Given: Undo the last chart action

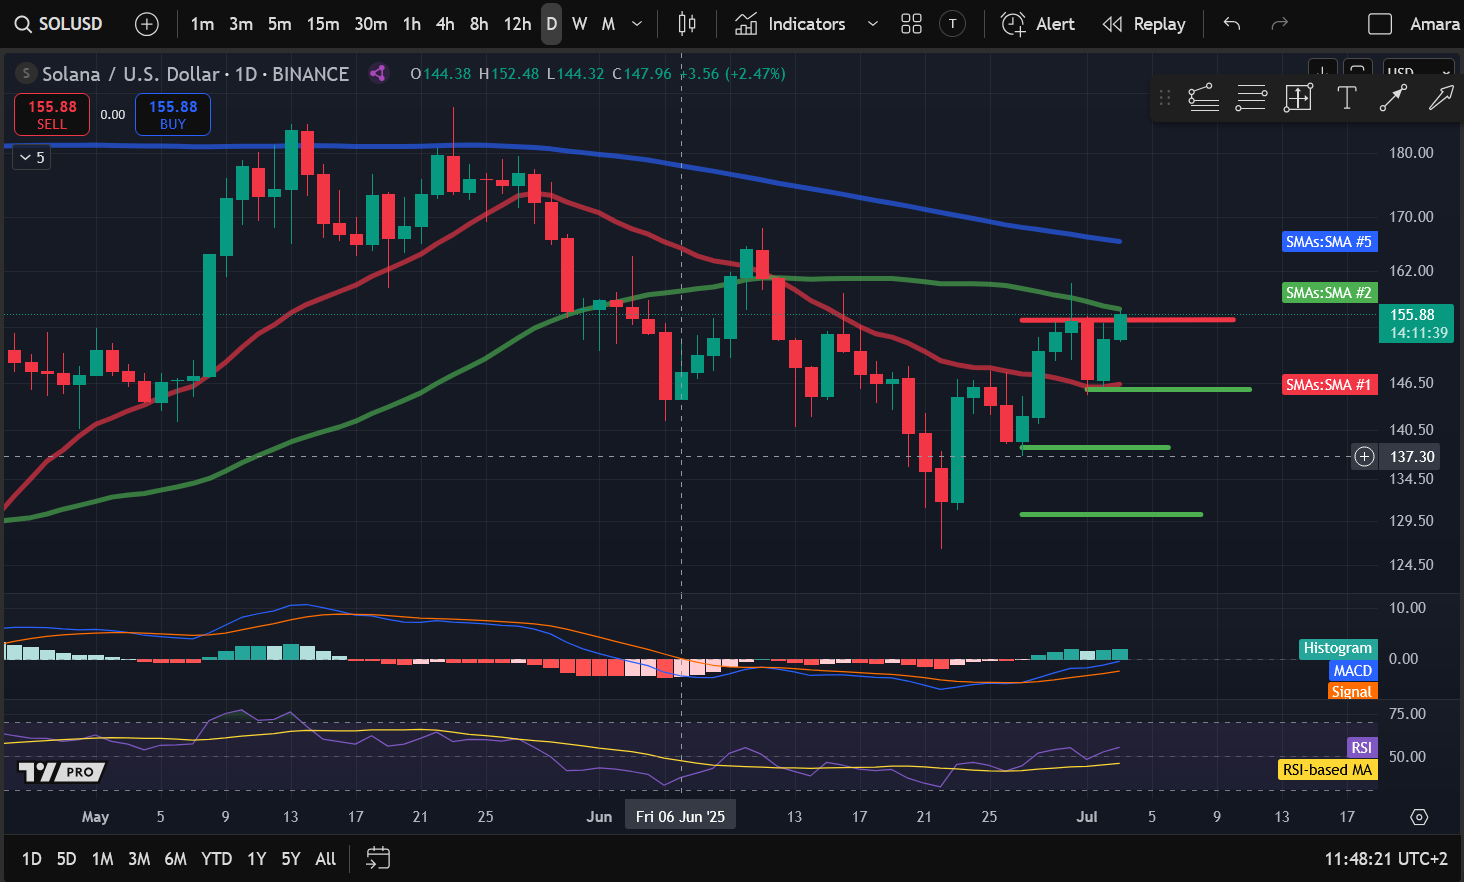Looking at the screenshot, I should pos(1232,24).
